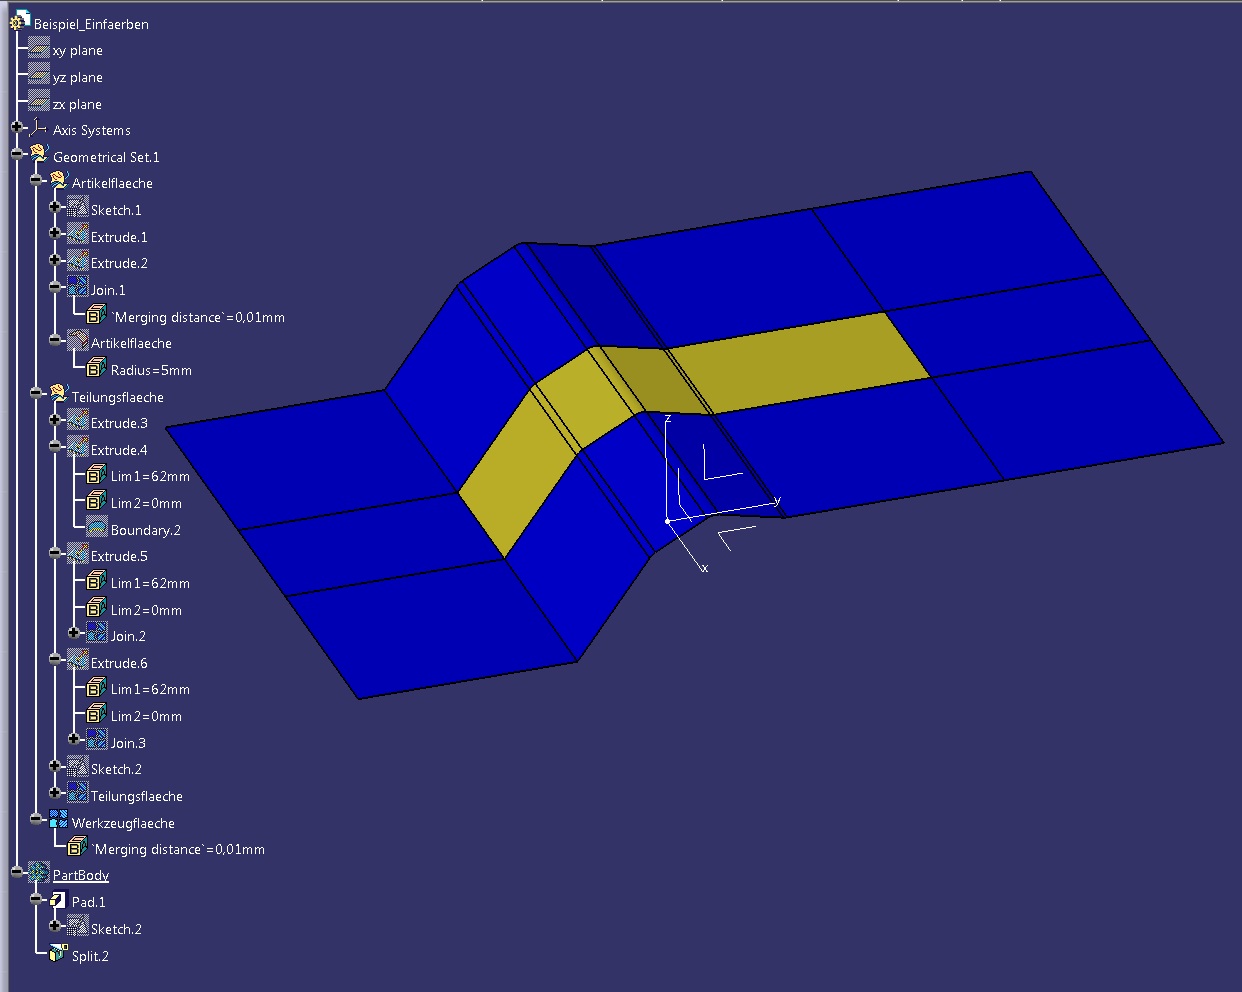
Task: Expand the Join.2 node
Action: pyautogui.click(x=74, y=633)
